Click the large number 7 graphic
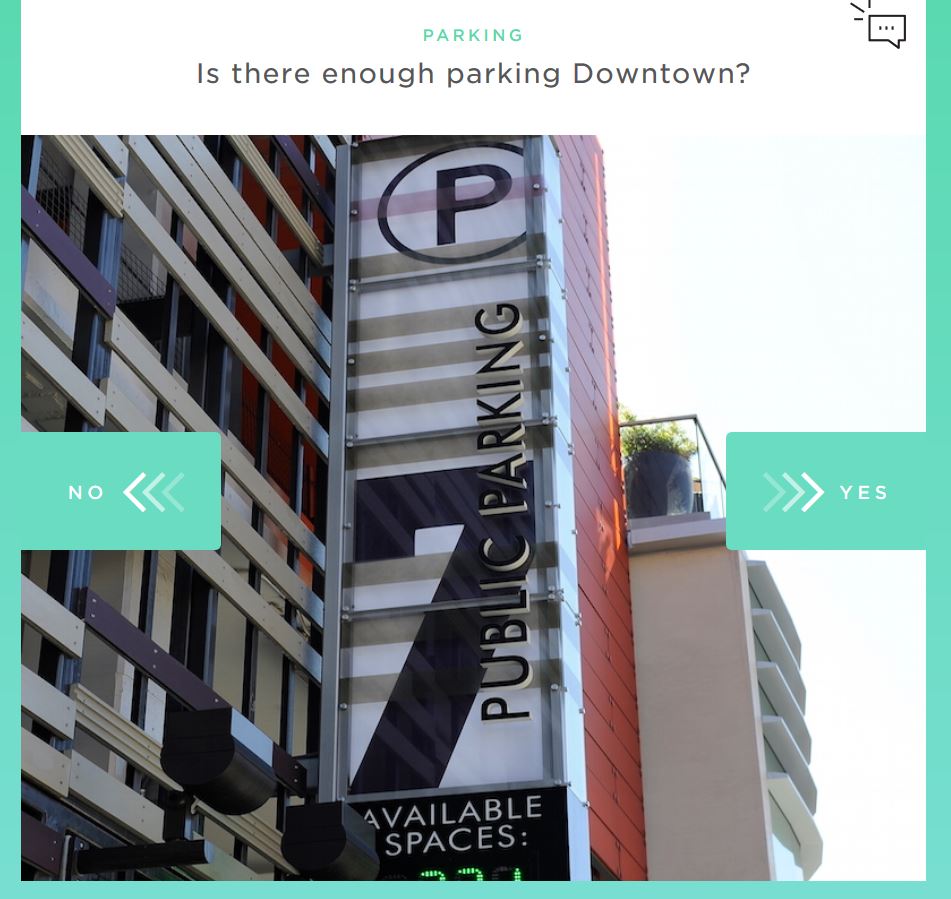951x899 pixels. pyautogui.click(x=417, y=627)
